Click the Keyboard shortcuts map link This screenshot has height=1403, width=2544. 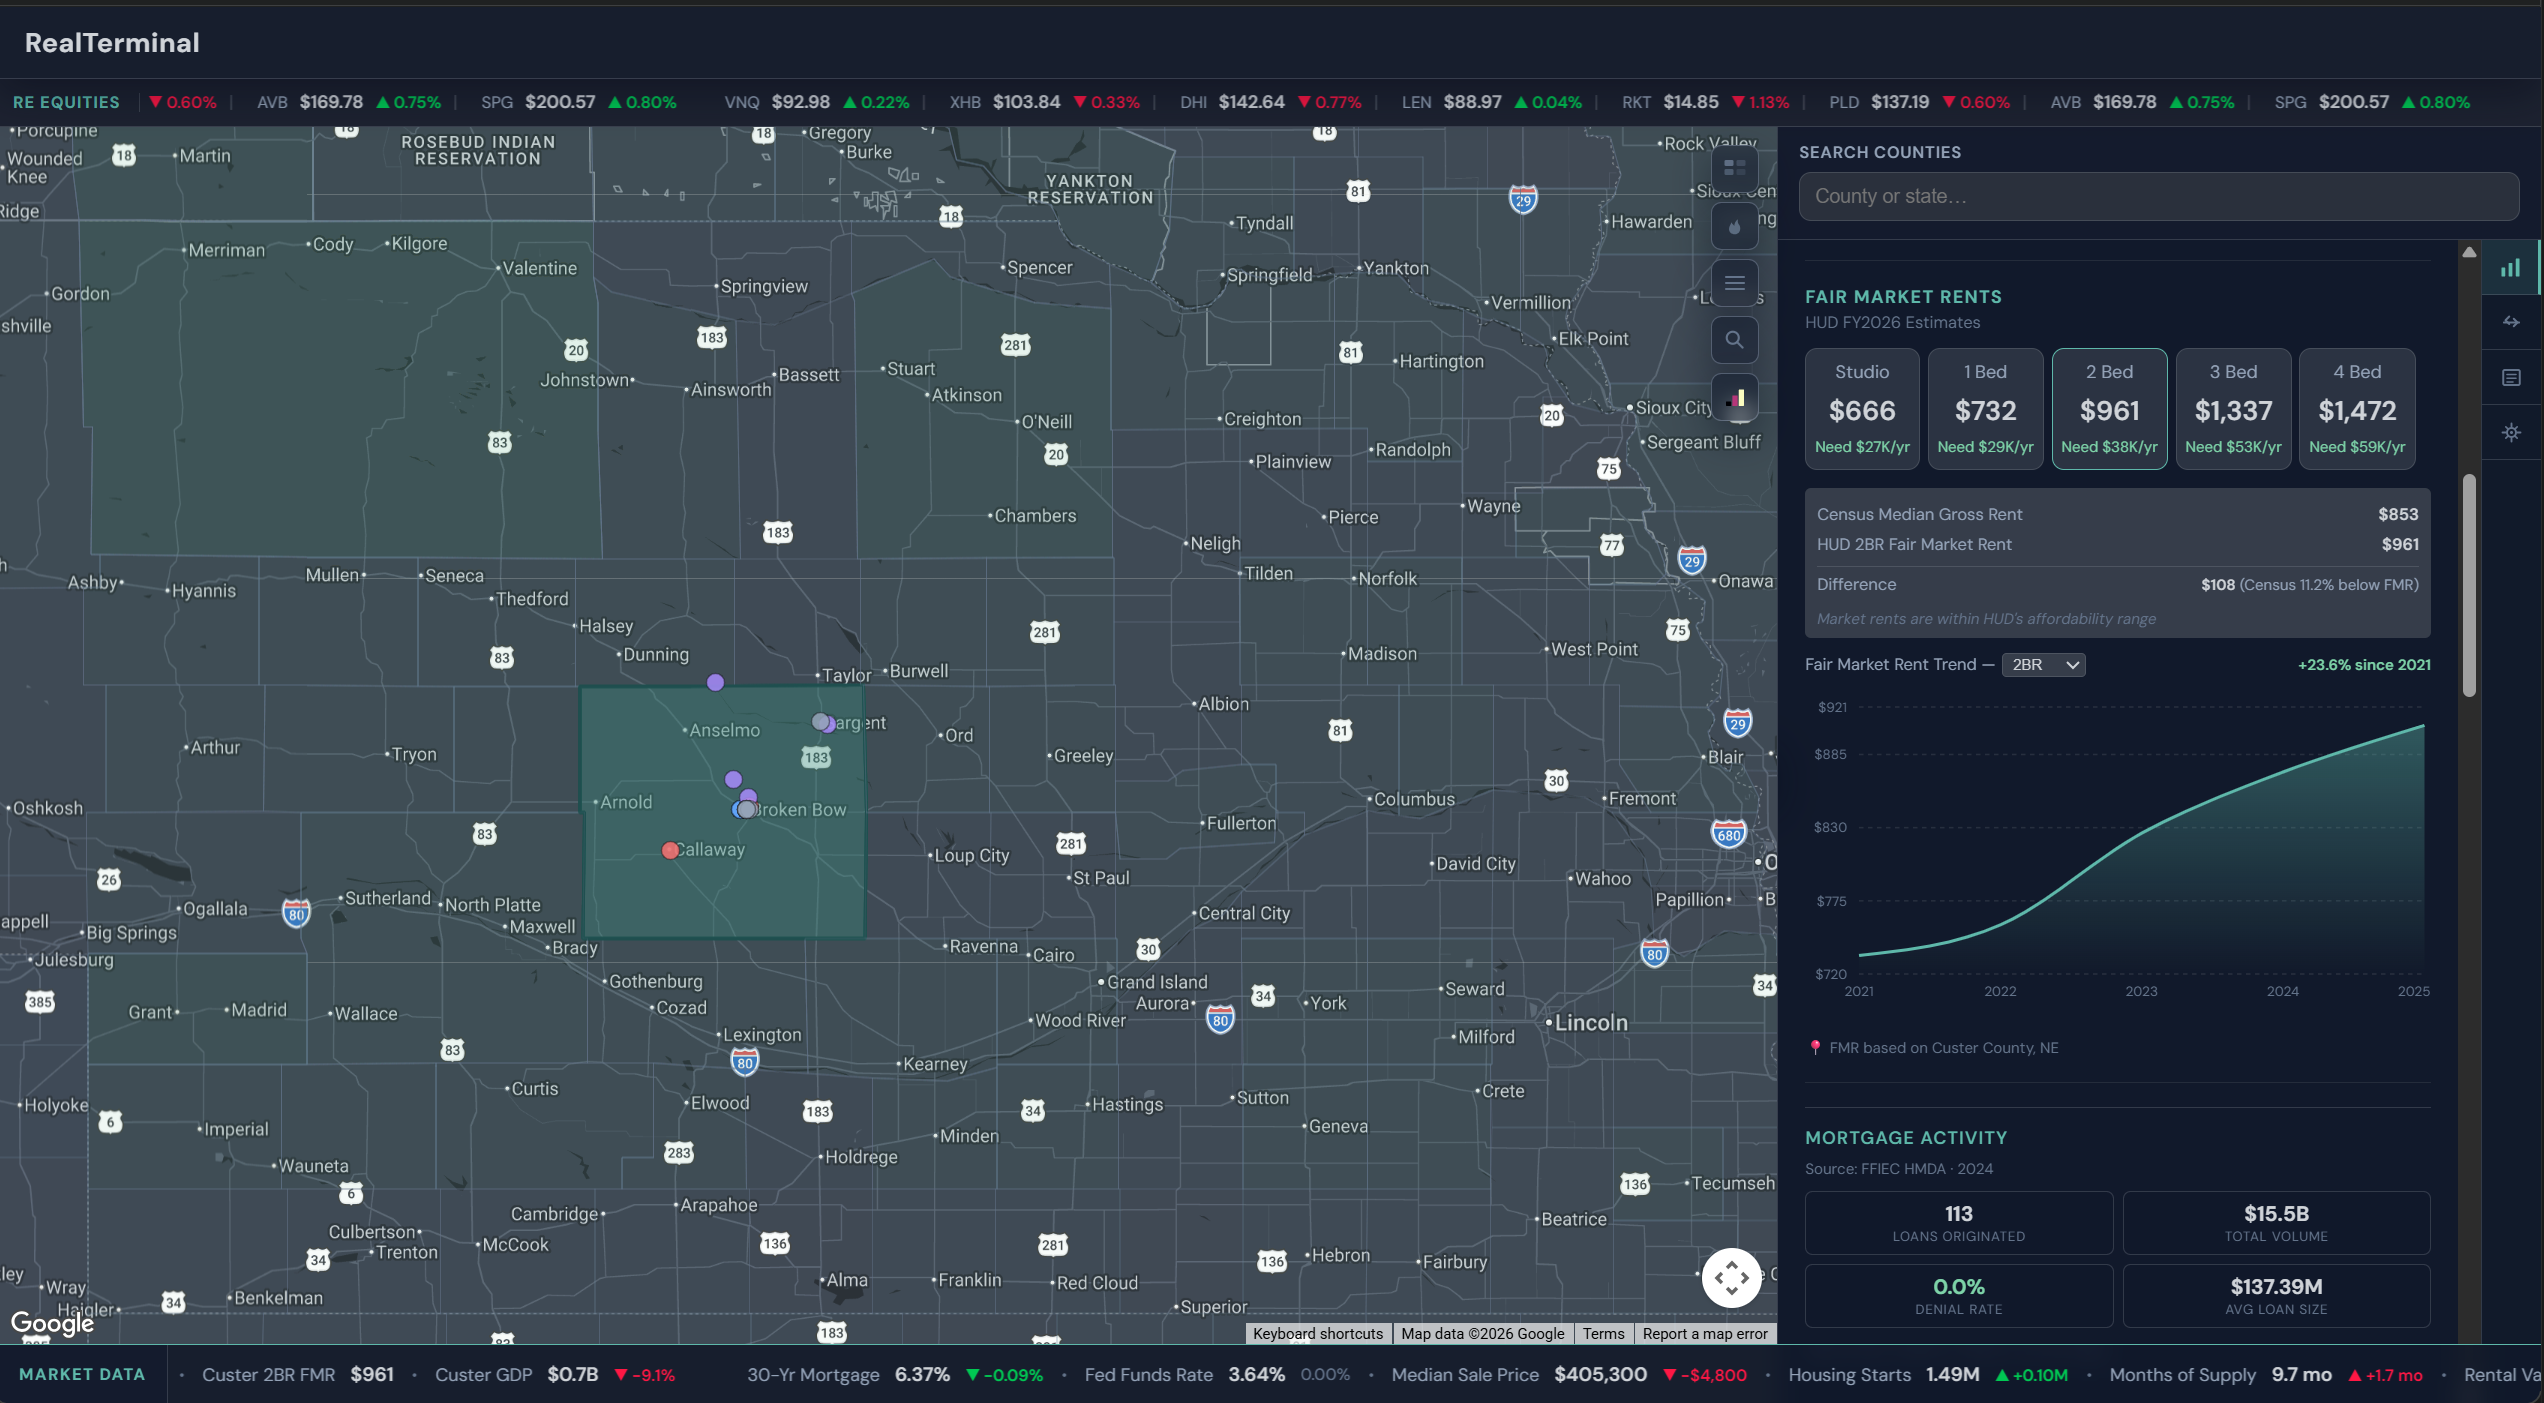[x=1317, y=1334]
